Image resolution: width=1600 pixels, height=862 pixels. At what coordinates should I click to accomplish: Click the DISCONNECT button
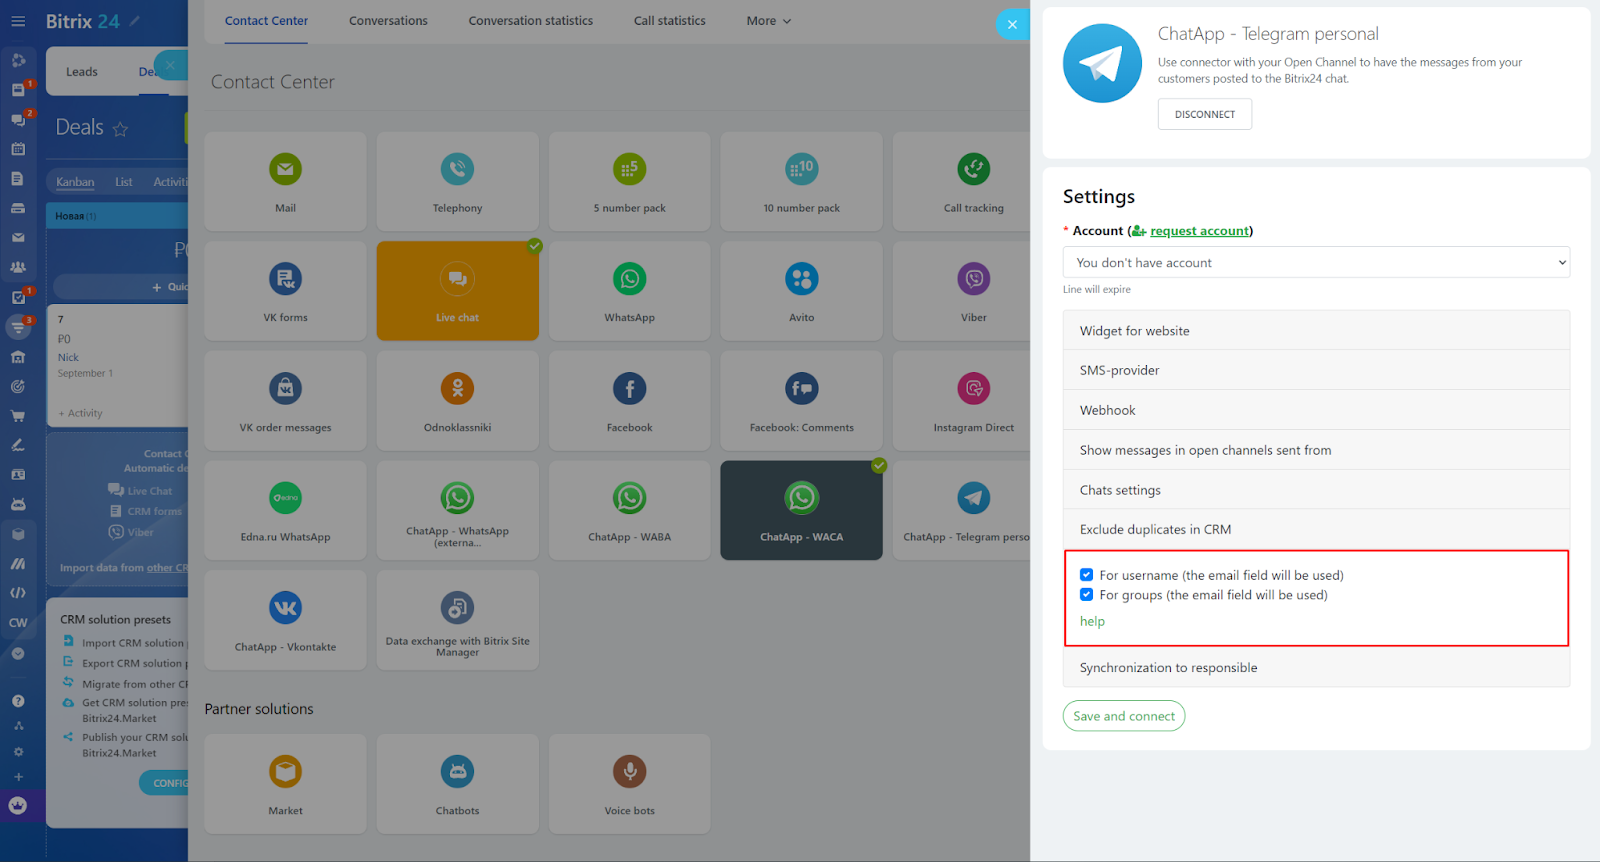[1204, 114]
